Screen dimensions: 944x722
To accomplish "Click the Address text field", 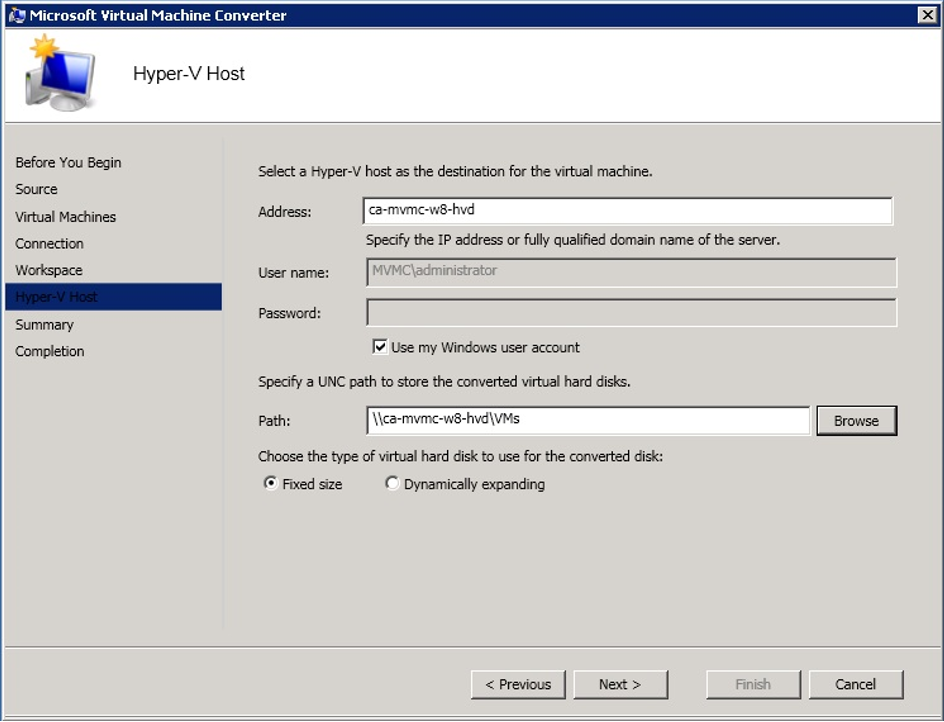I will click(627, 211).
